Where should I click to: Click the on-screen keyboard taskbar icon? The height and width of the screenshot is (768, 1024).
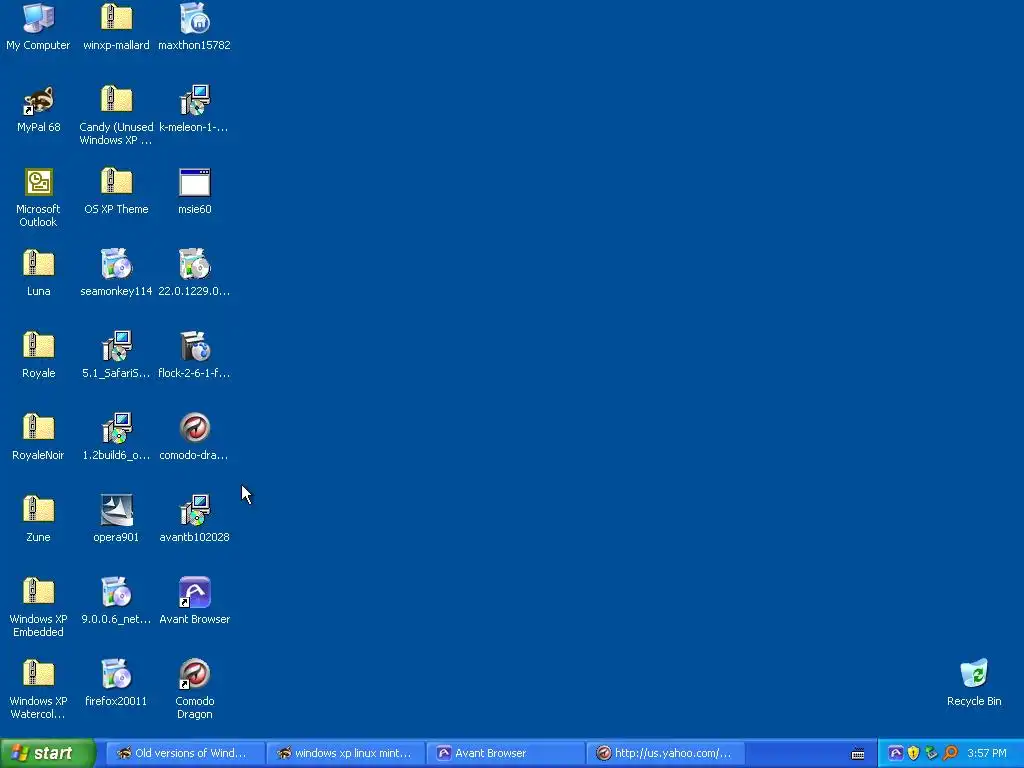[x=858, y=754]
